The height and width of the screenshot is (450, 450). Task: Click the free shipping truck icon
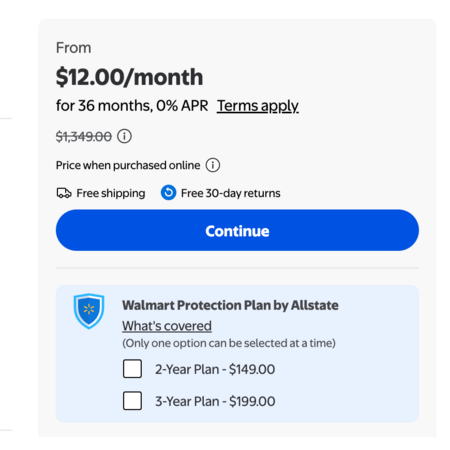64,193
